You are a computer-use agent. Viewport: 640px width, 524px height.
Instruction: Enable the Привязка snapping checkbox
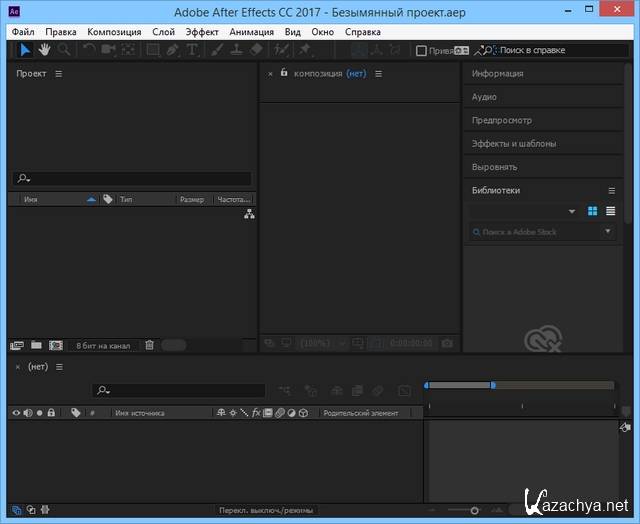point(421,50)
